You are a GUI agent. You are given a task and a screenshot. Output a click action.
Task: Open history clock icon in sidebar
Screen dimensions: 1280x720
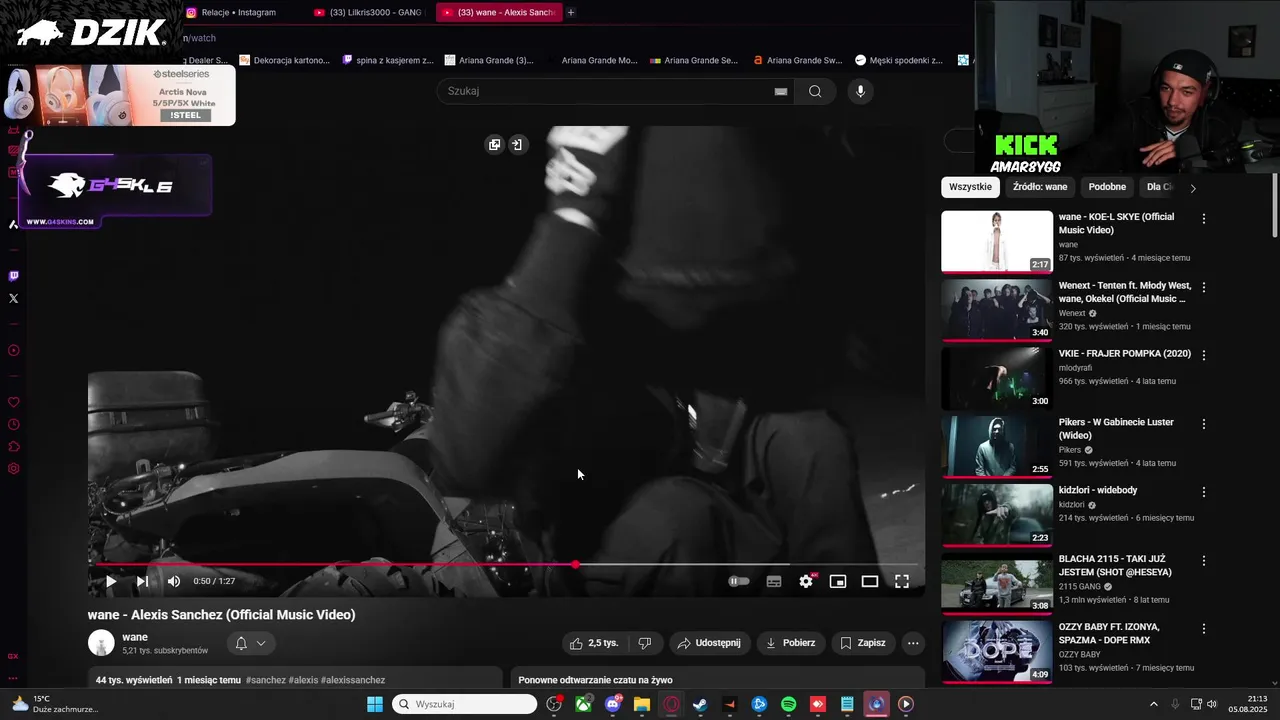click(x=13, y=424)
